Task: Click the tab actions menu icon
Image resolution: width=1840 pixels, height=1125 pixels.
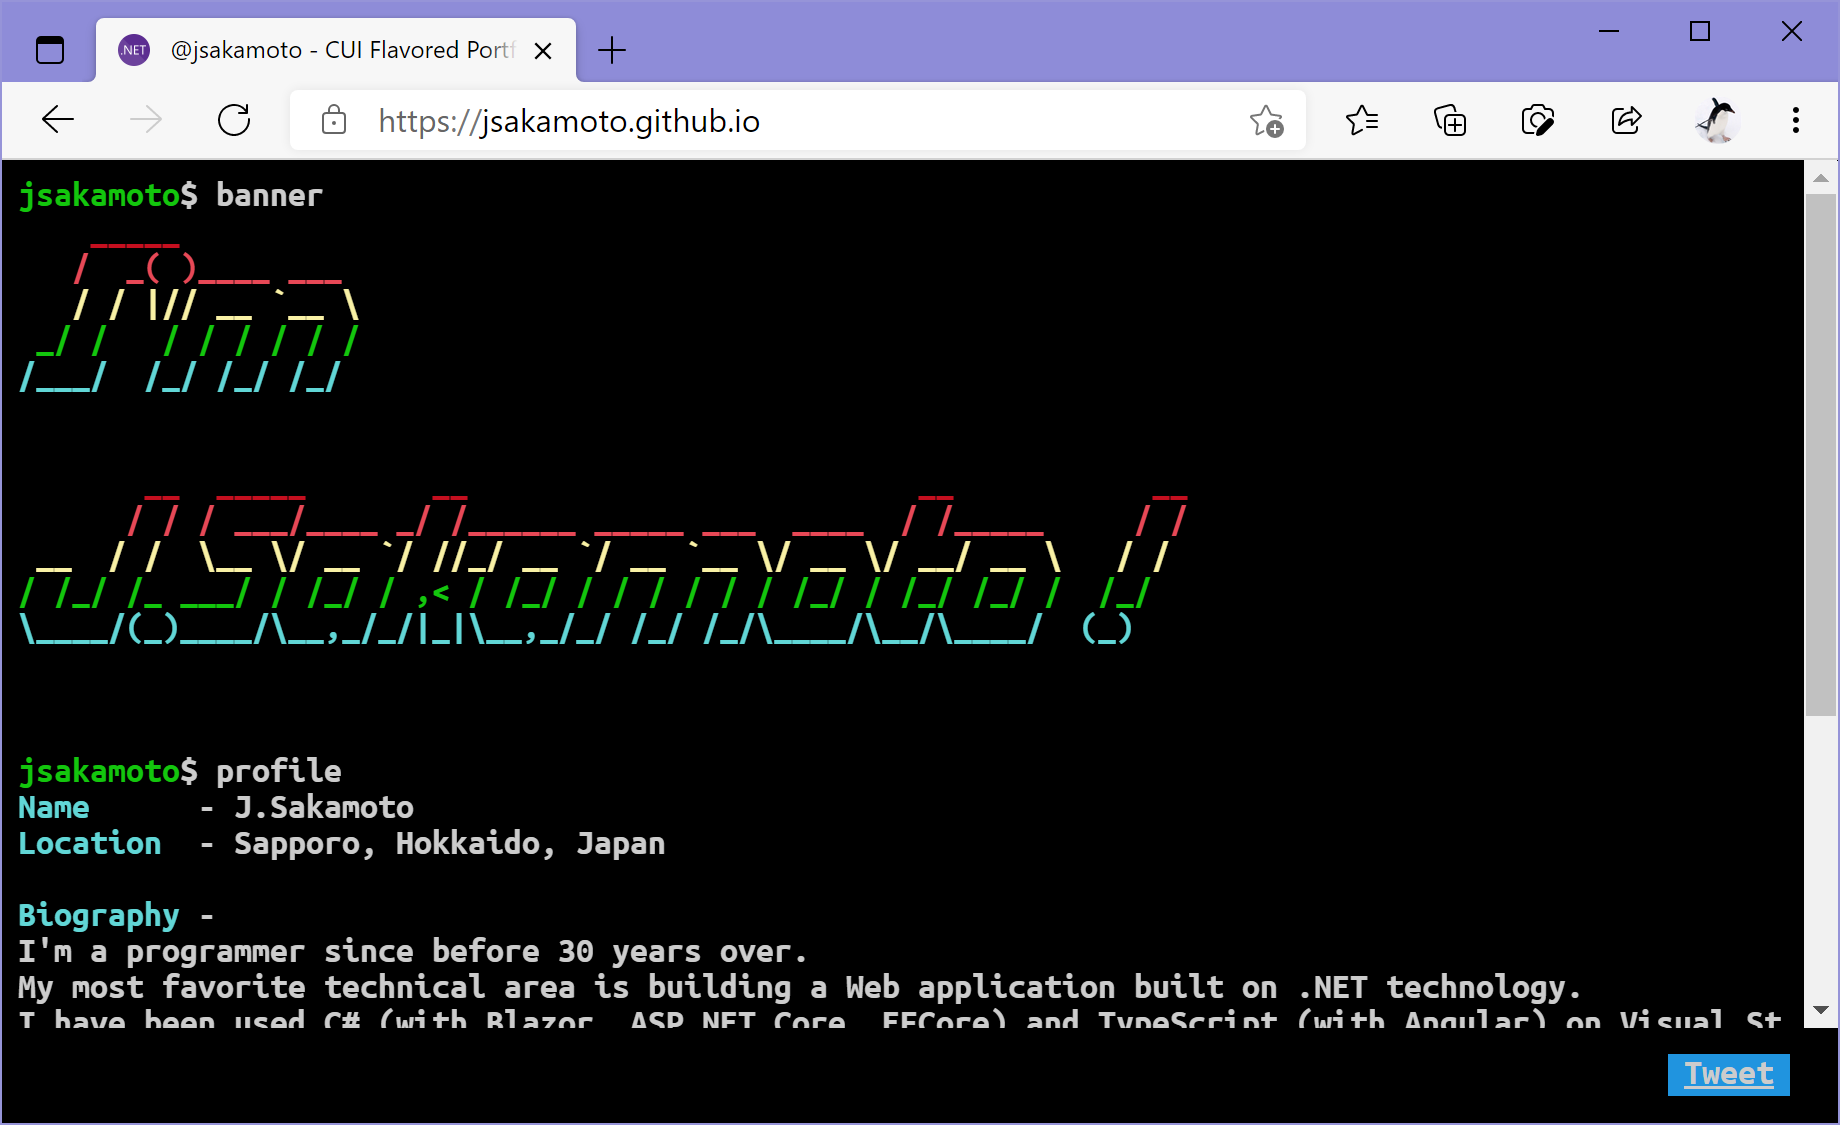Action: pyautogui.click(x=49, y=48)
